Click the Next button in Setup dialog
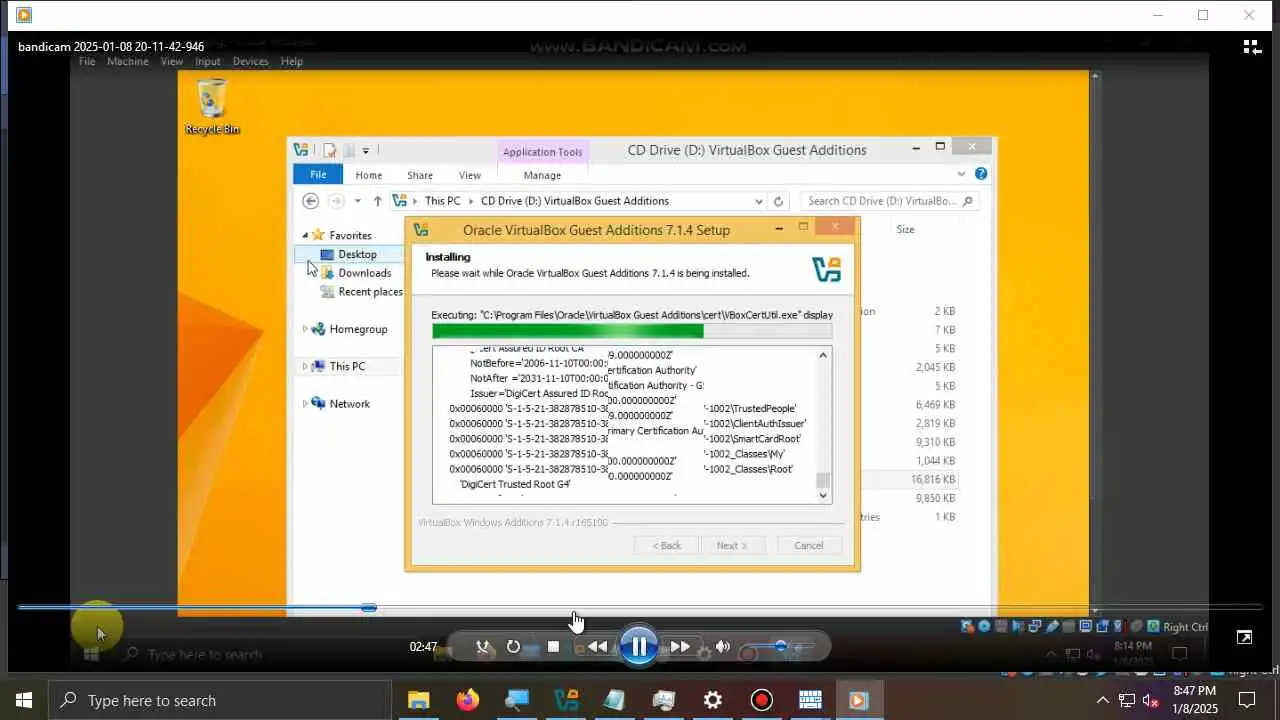The width and height of the screenshot is (1280, 720). pyautogui.click(x=731, y=545)
